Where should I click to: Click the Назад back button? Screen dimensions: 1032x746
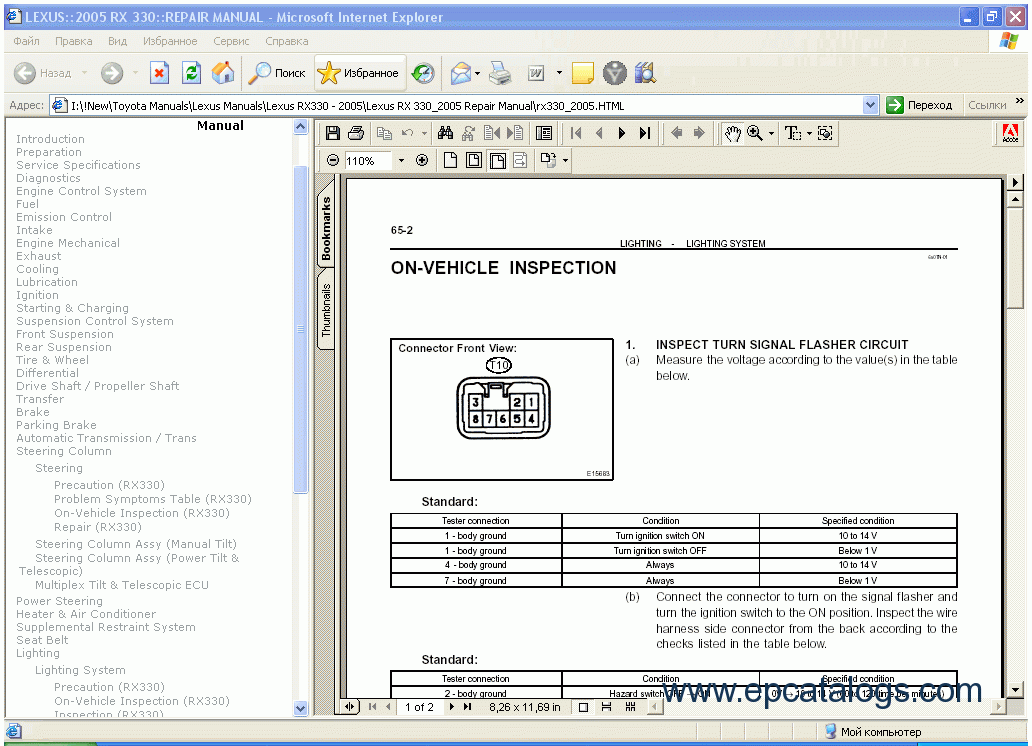coord(43,72)
